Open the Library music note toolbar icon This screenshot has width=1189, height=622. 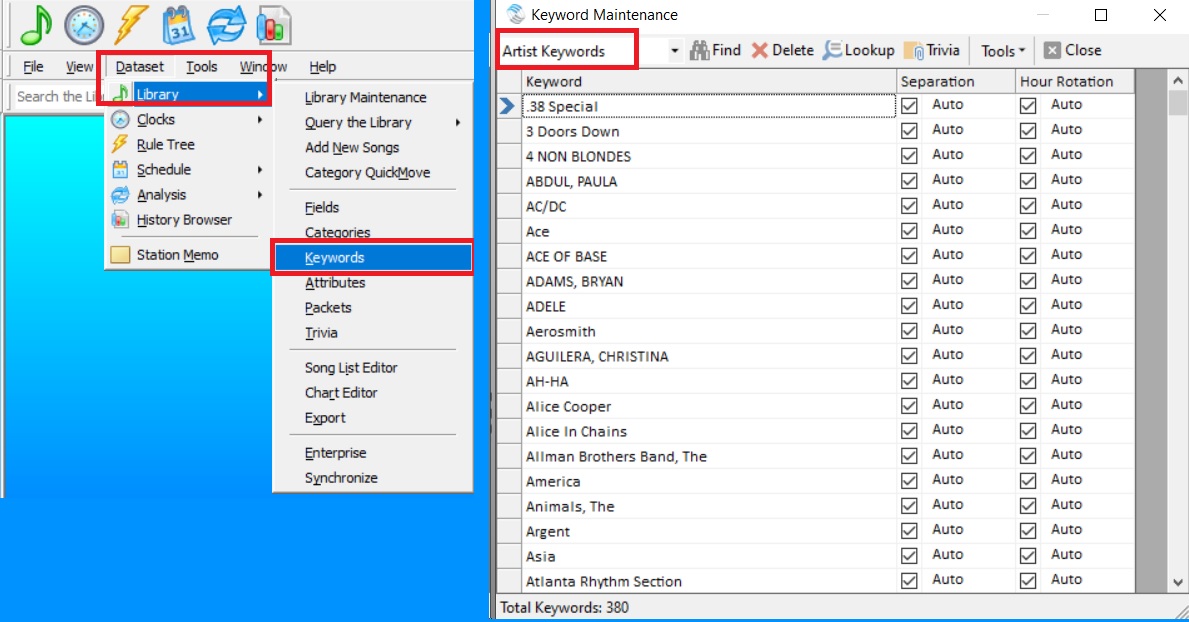coord(36,24)
